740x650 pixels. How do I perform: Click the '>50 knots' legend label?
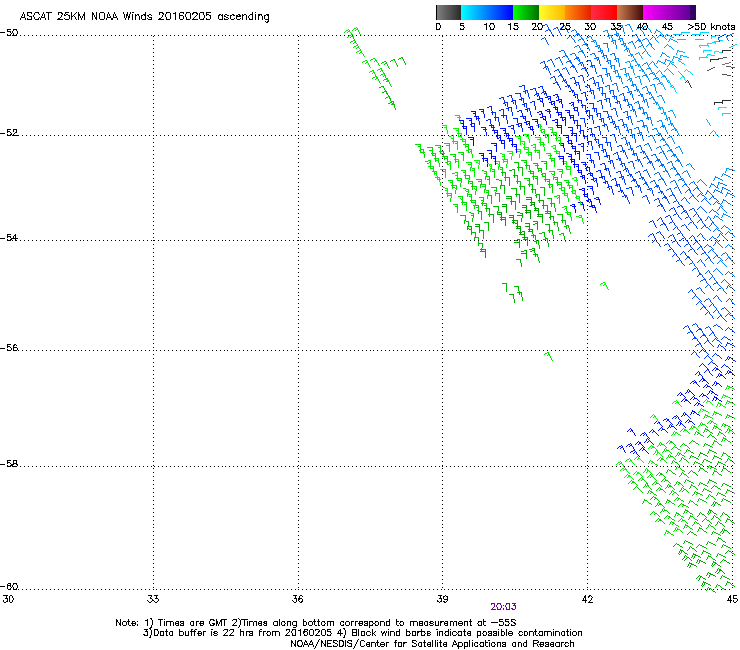pos(711,26)
